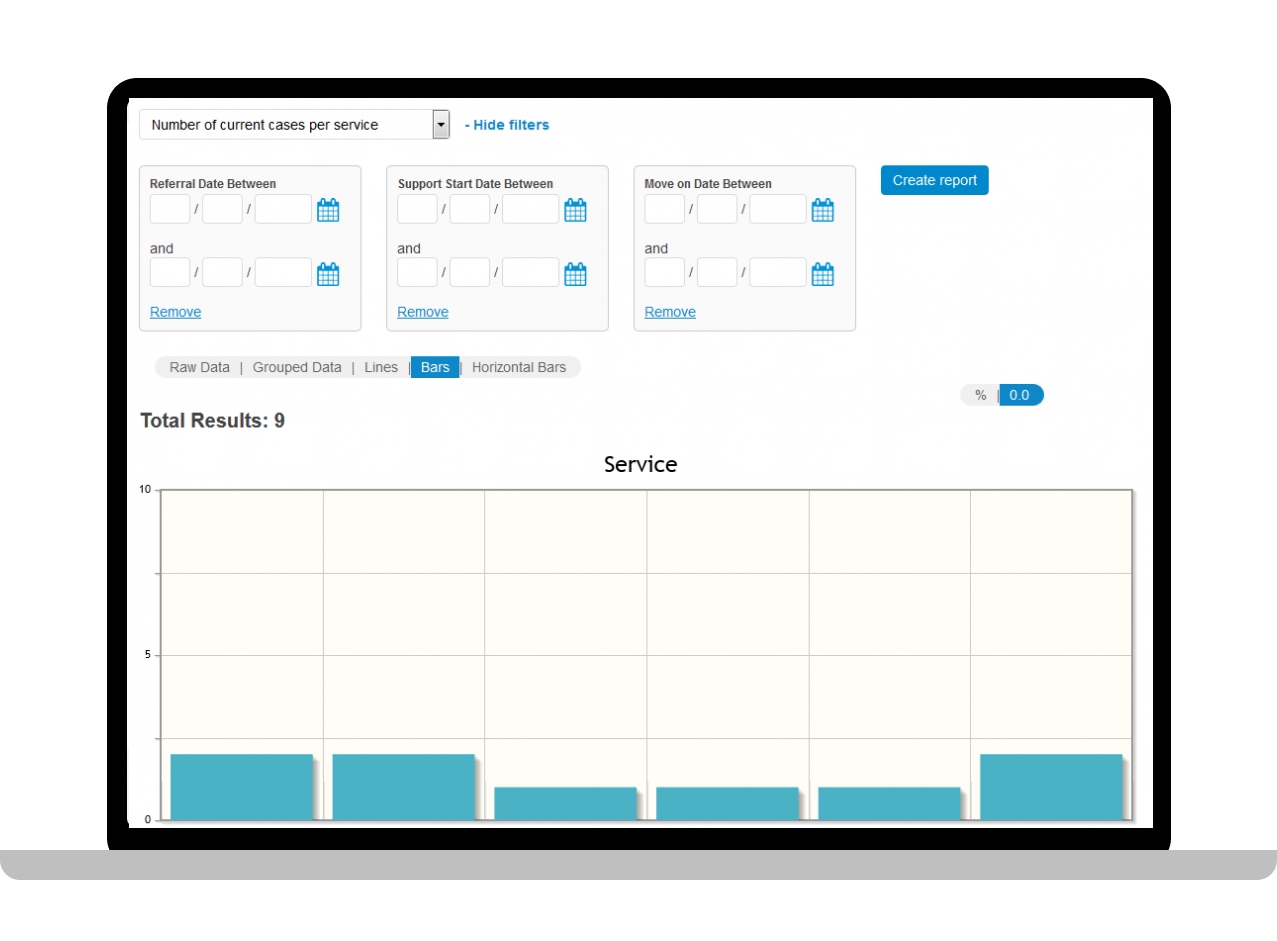The image size is (1277, 941).
Task: Remove the Move on Date filter
Action: click(x=670, y=312)
